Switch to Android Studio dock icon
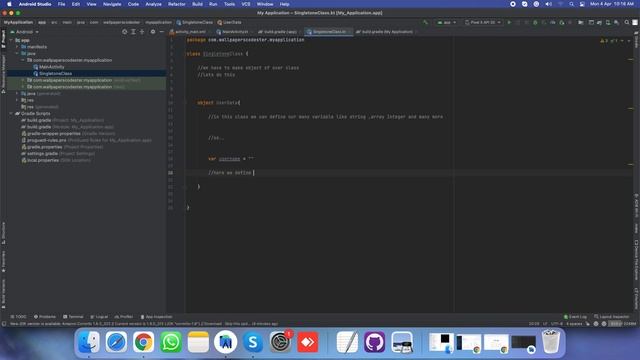 click(225, 342)
